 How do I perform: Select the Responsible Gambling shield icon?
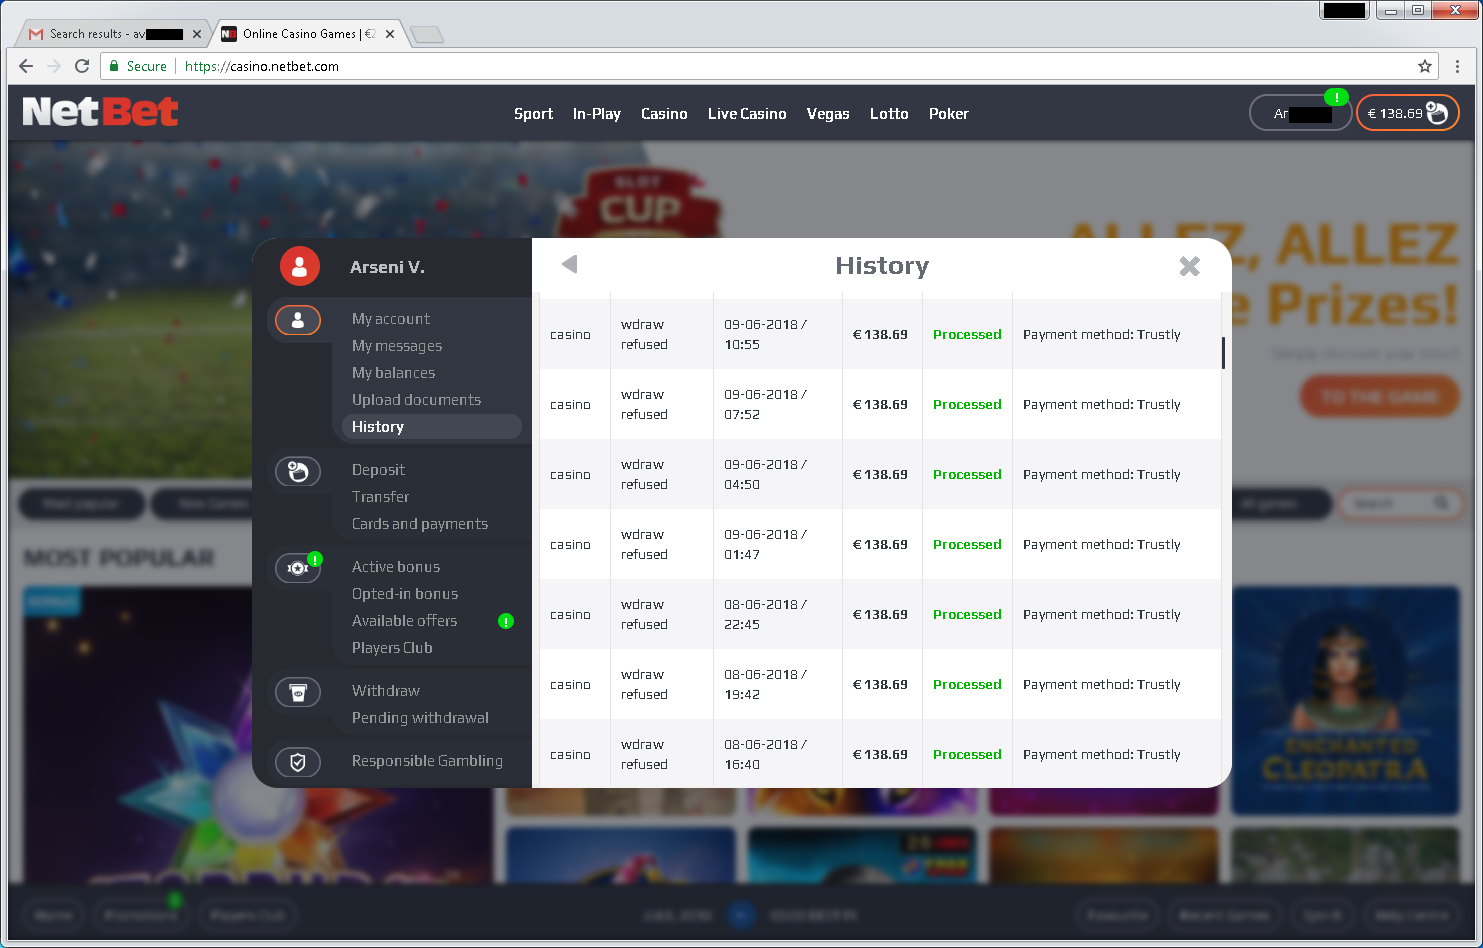[x=298, y=762]
